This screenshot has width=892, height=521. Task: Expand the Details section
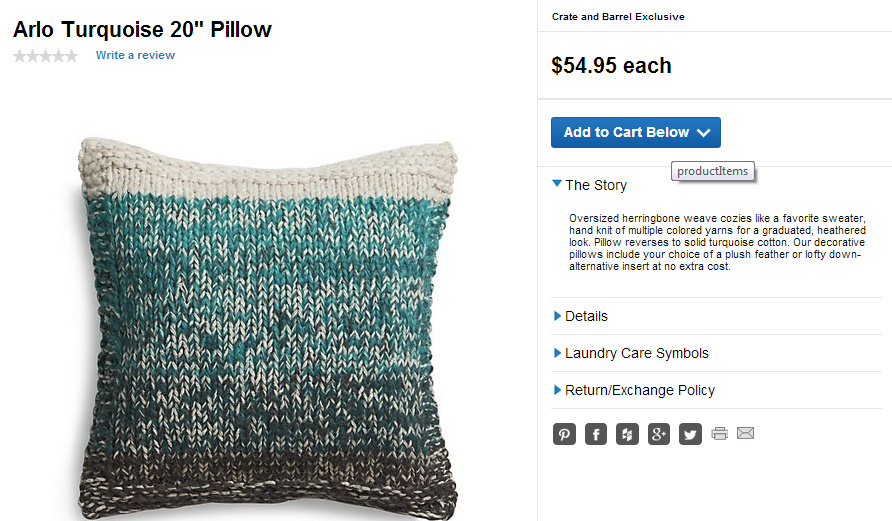coord(585,316)
